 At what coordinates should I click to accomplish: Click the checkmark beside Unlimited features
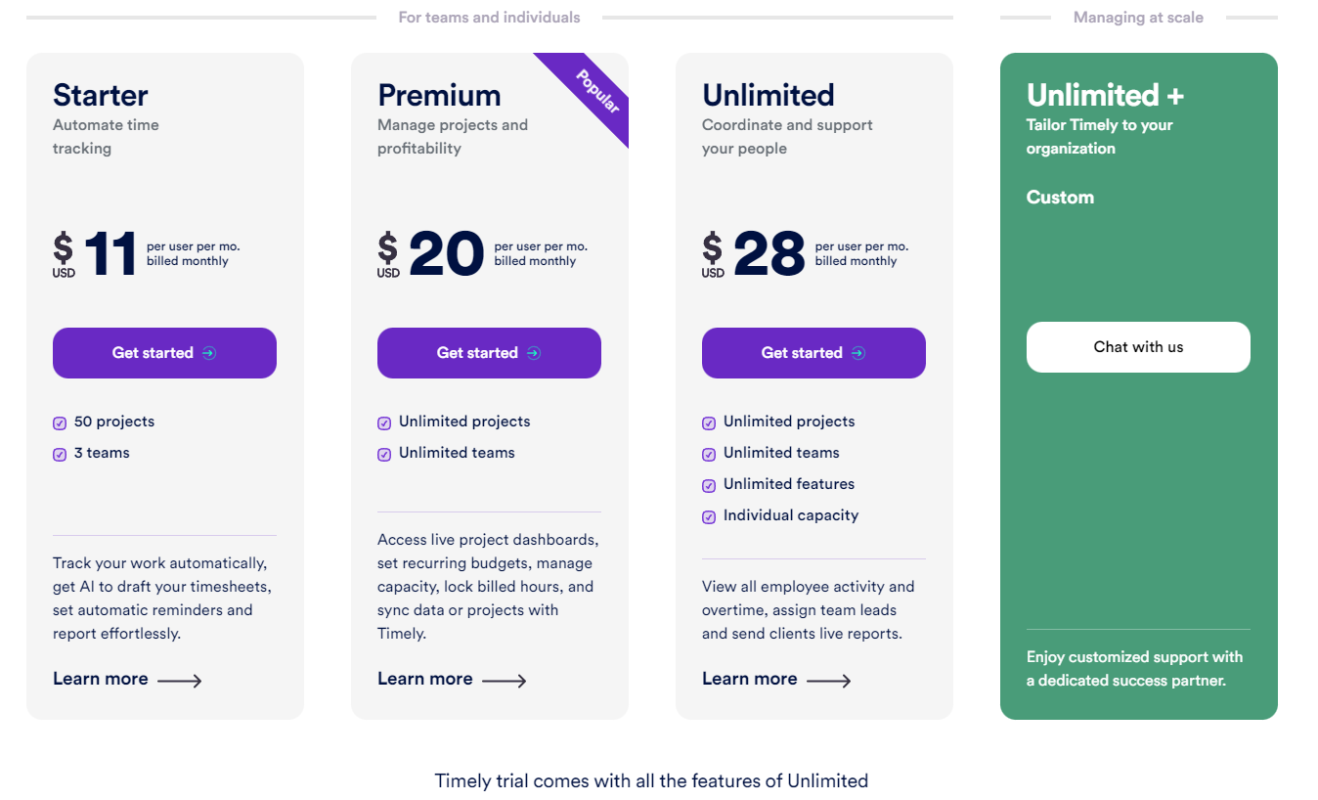pyautogui.click(x=709, y=485)
